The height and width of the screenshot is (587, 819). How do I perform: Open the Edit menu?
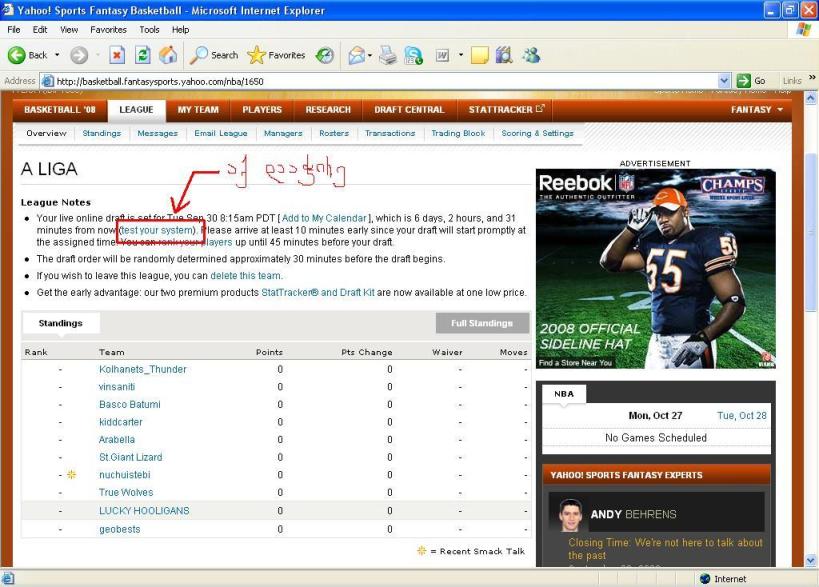[x=40, y=30]
